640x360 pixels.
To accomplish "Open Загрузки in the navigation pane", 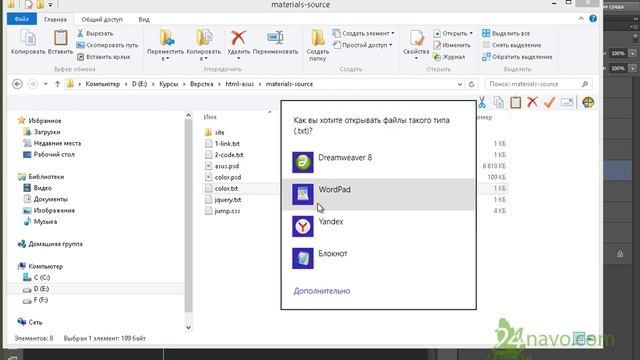I will 42,132.
